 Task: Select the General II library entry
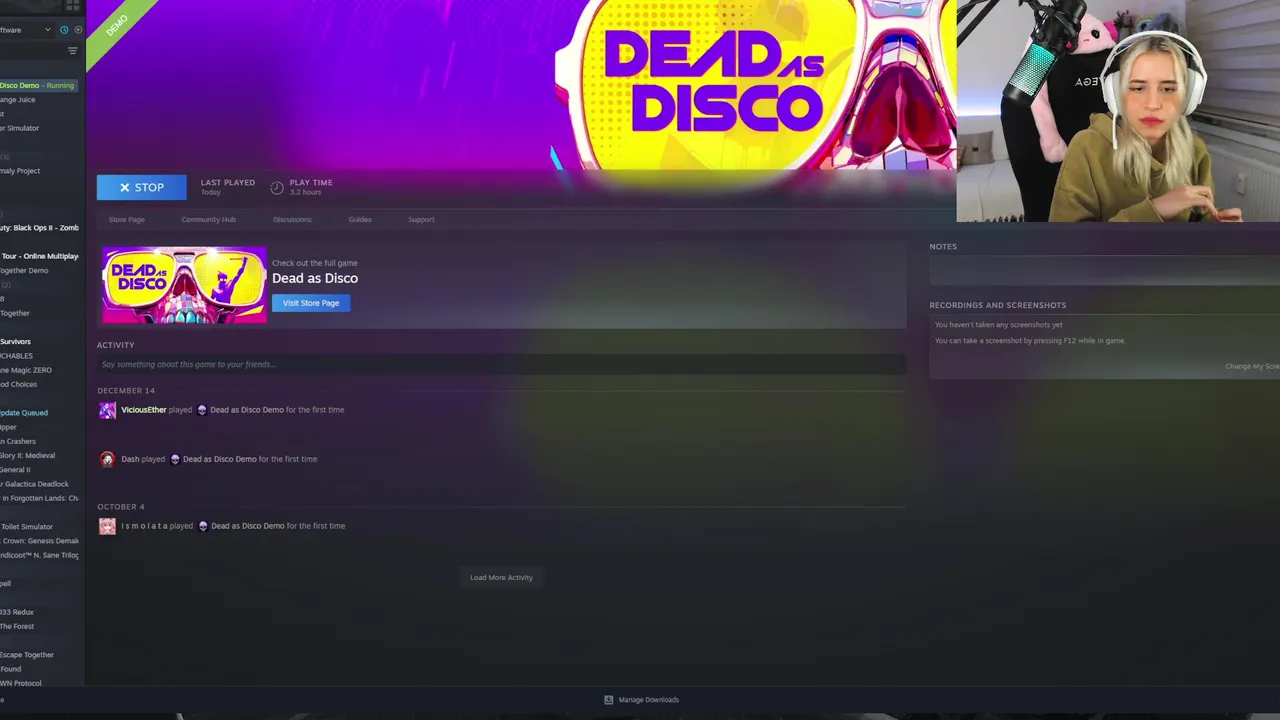(x=16, y=470)
